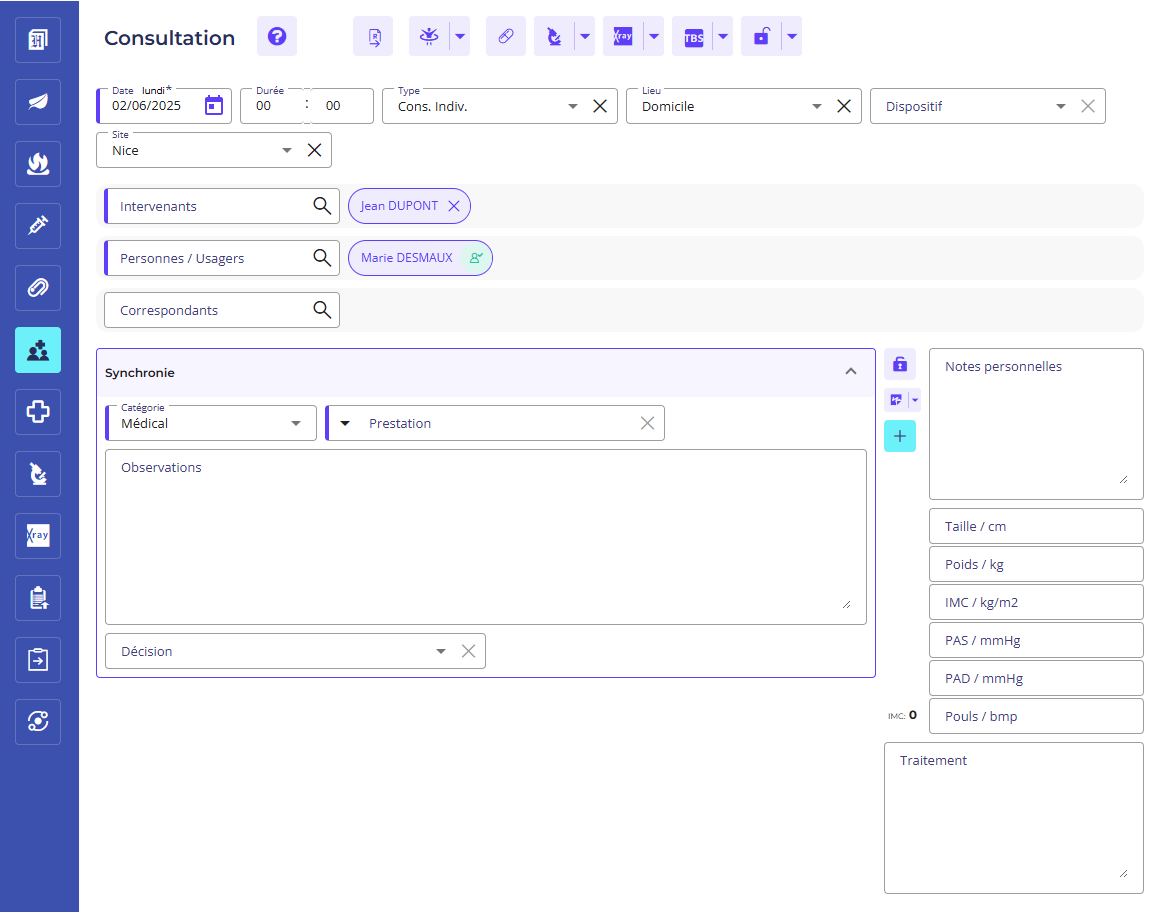Click the open padlock icon in the top toolbar
Image resolution: width=1154 pixels, height=912 pixels.
(x=762, y=36)
